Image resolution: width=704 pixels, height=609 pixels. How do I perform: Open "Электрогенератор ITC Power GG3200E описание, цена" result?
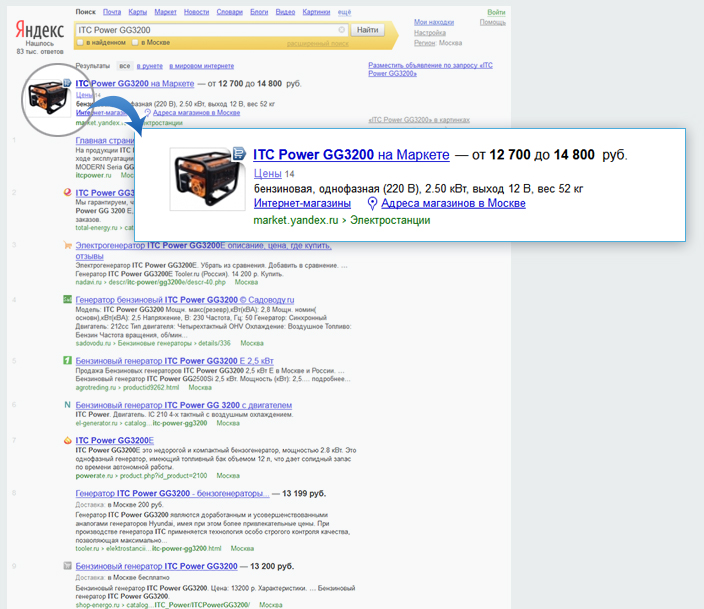pyautogui.click(x=203, y=251)
